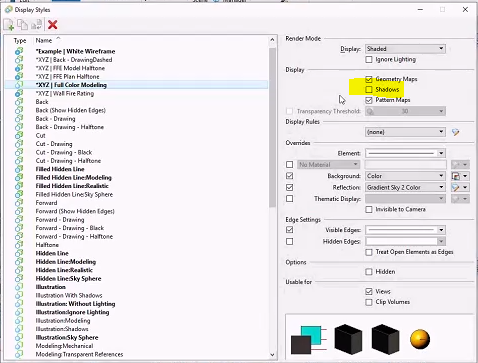Open the Hidden Edges line style dropdown
The image size is (478, 363).
tap(405, 241)
